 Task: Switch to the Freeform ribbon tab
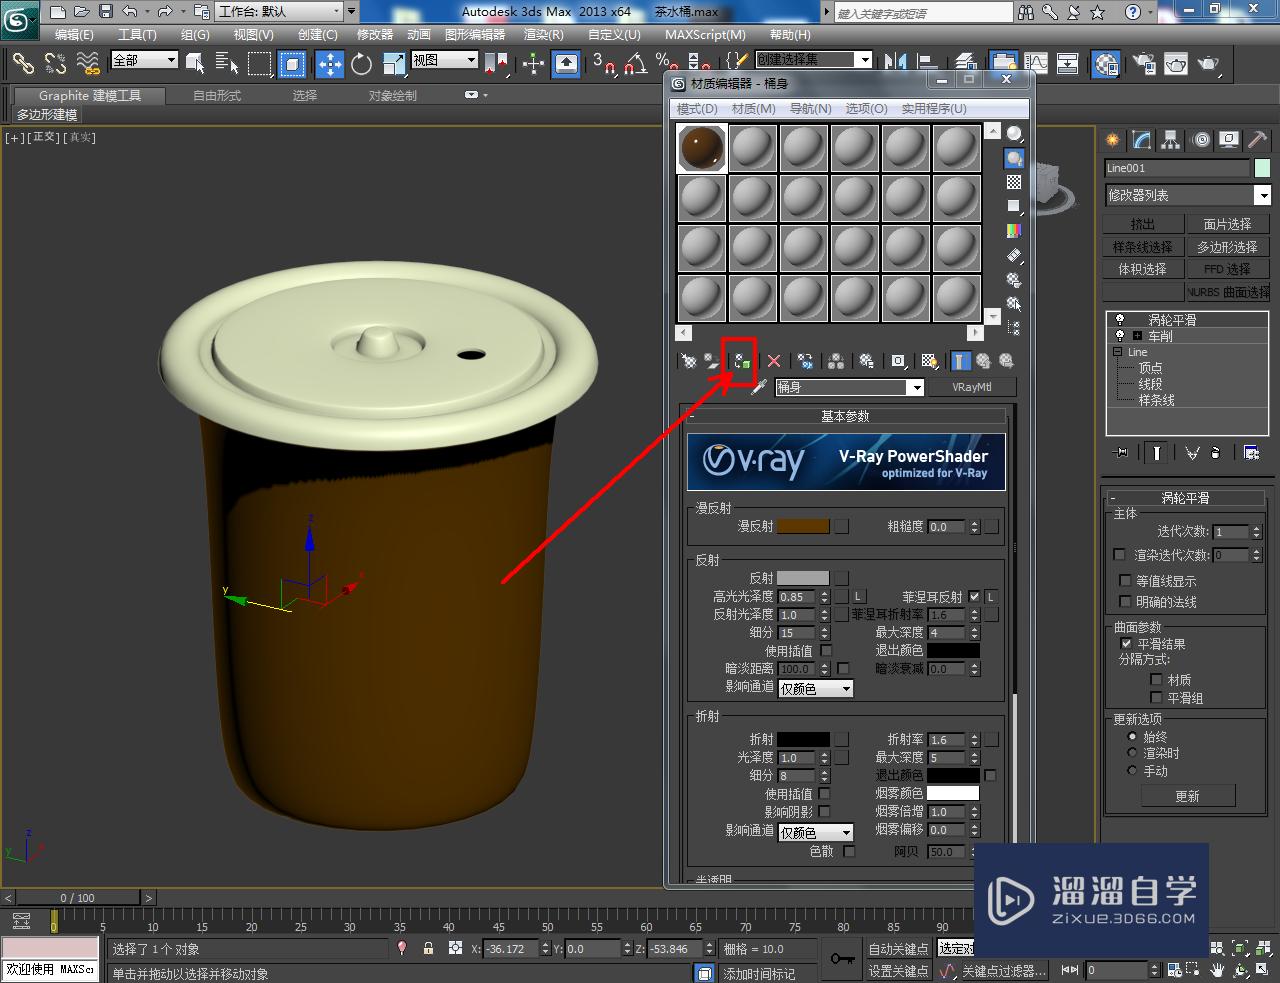[x=217, y=95]
